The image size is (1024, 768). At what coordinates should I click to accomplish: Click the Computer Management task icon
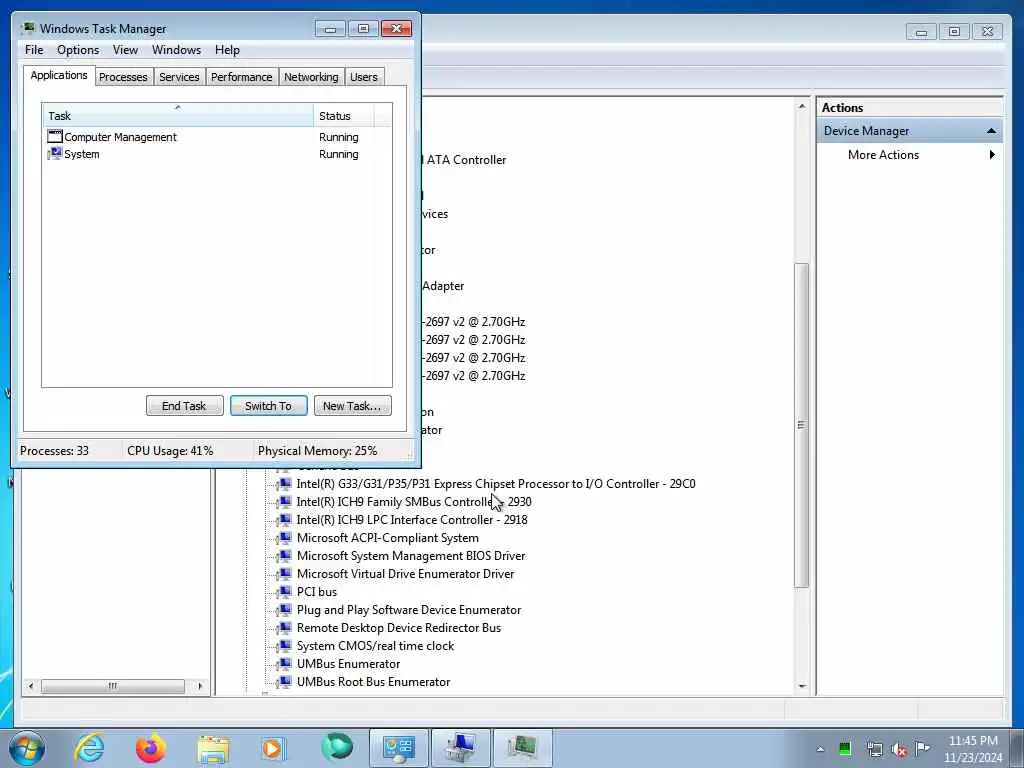55,136
